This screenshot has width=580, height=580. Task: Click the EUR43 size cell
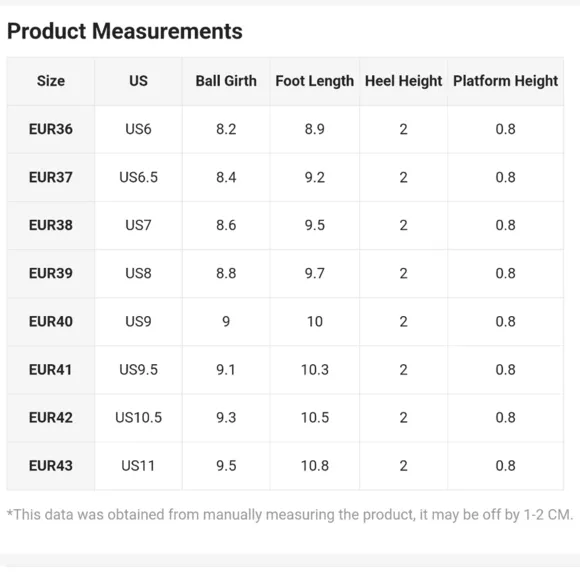pos(51,466)
